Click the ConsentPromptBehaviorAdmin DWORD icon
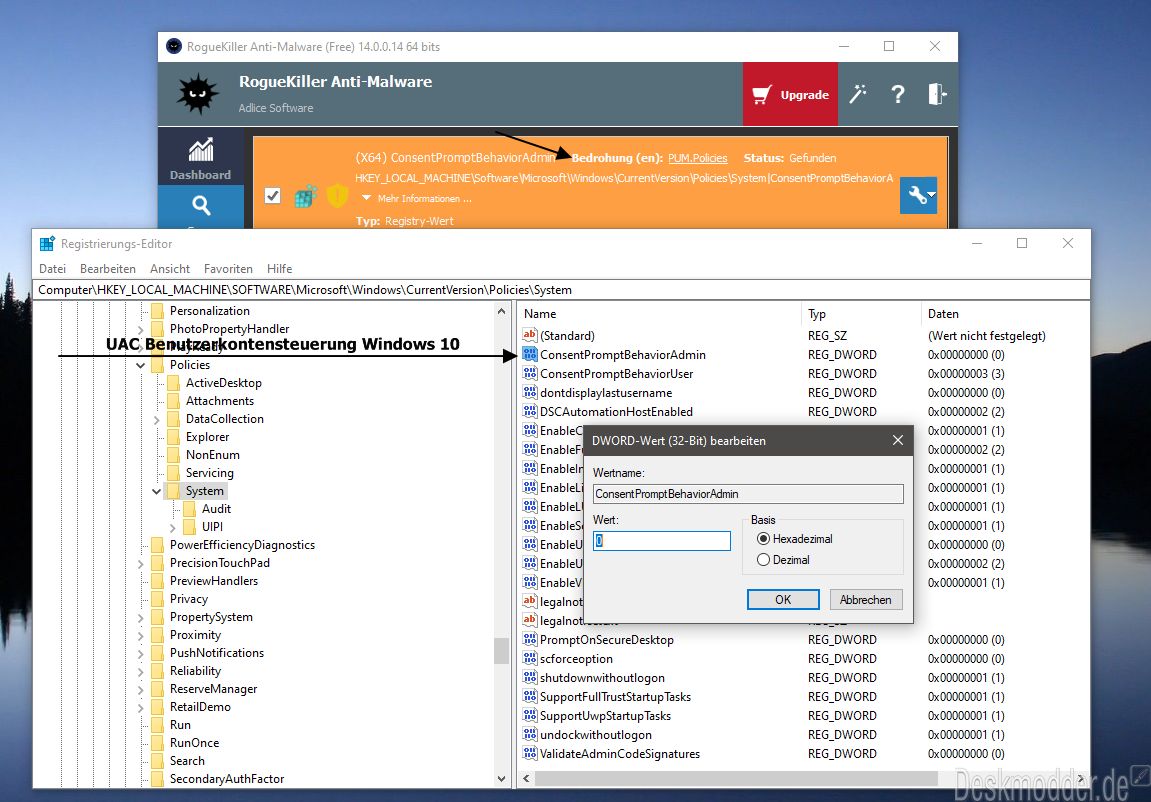Screen dimensions: 1151x802 tap(529, 354)
